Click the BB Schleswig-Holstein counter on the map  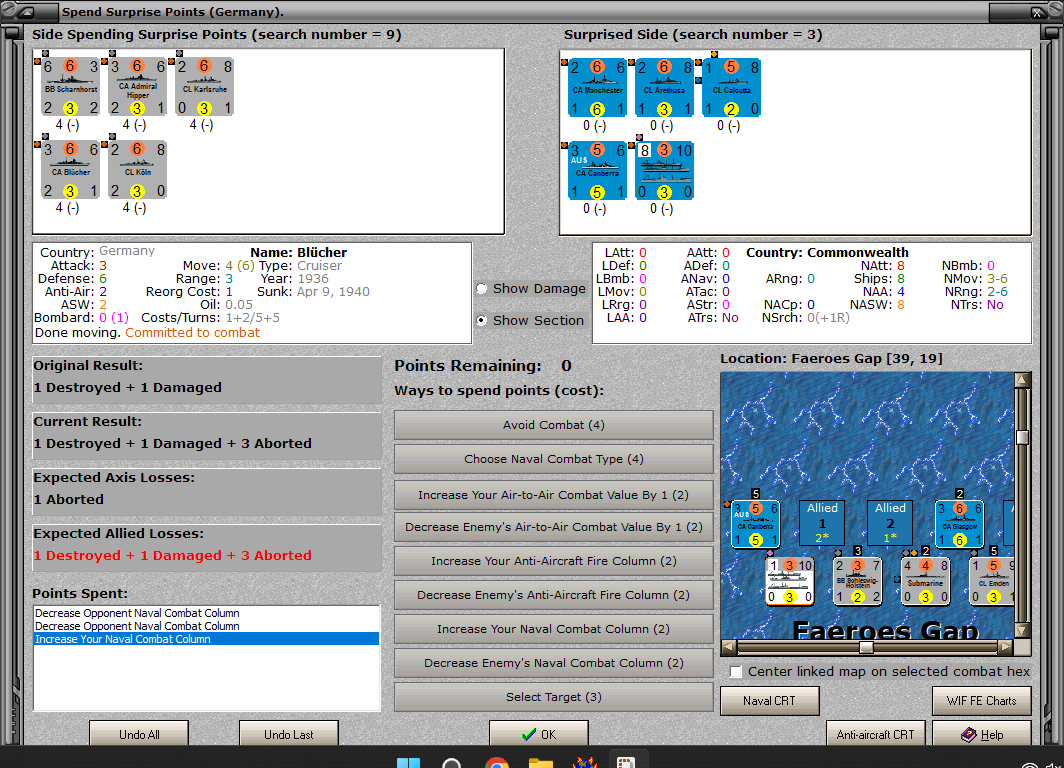857,581
